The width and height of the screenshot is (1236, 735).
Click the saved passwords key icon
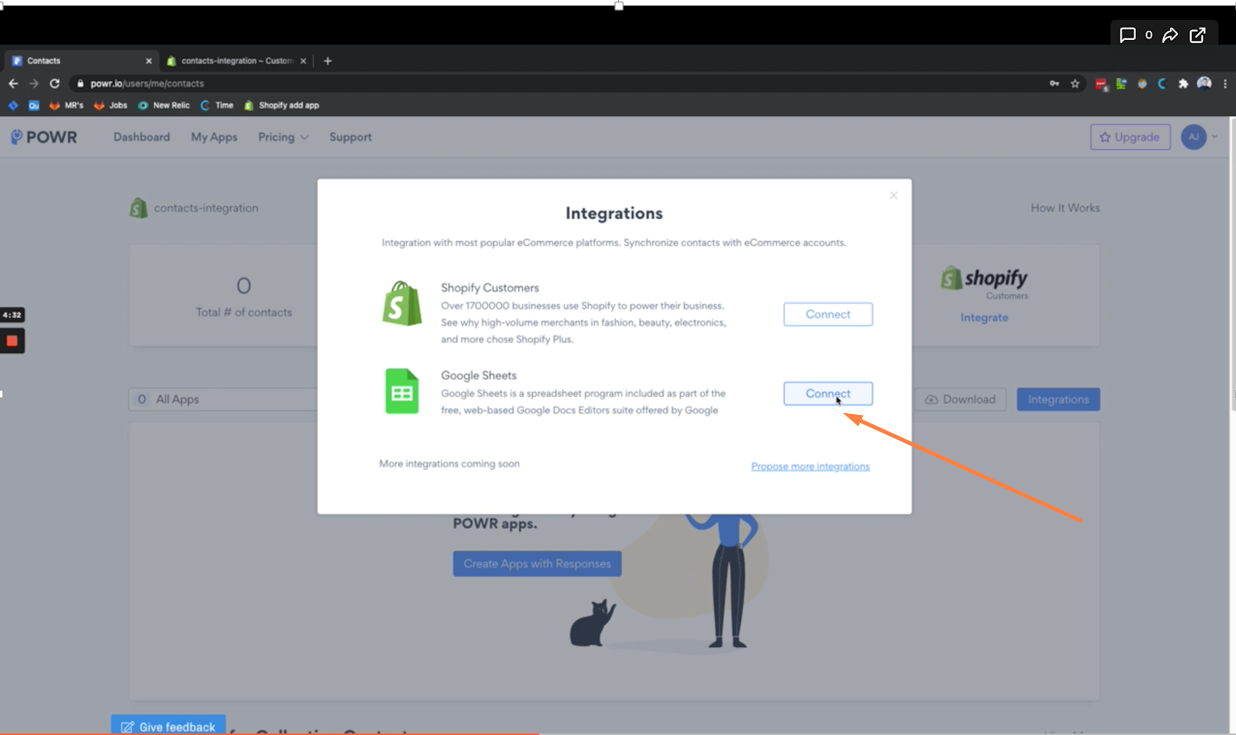1054,84
